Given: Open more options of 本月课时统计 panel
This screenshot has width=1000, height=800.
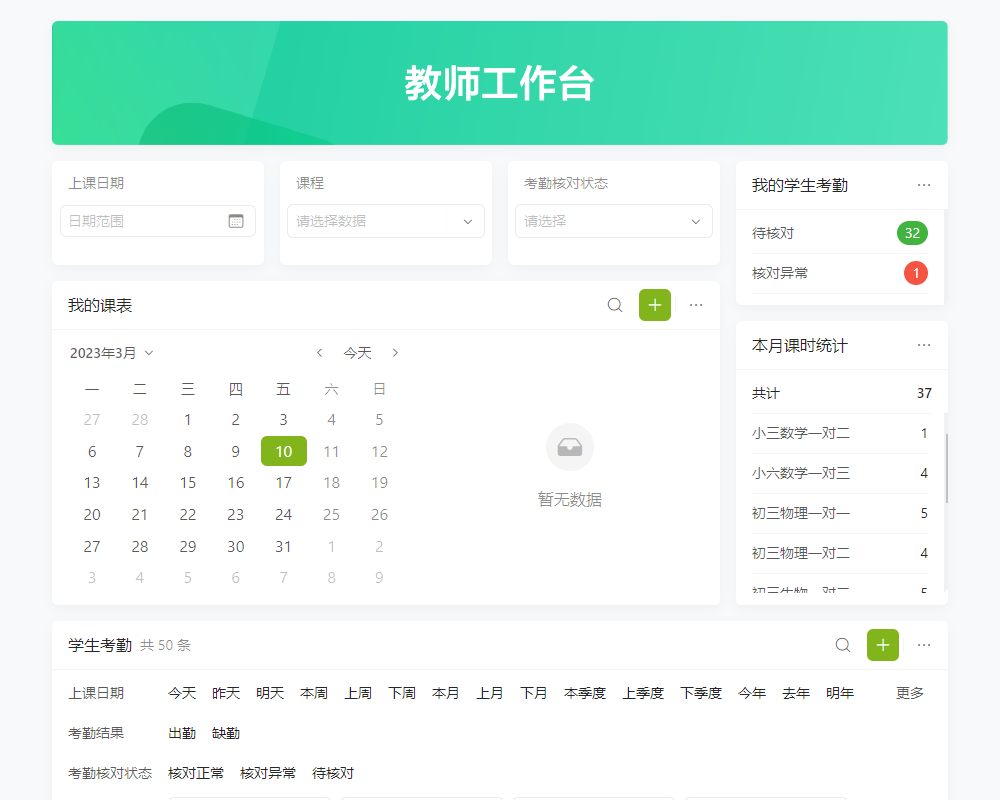Looking at the screenshot, I should pos(923,345).
